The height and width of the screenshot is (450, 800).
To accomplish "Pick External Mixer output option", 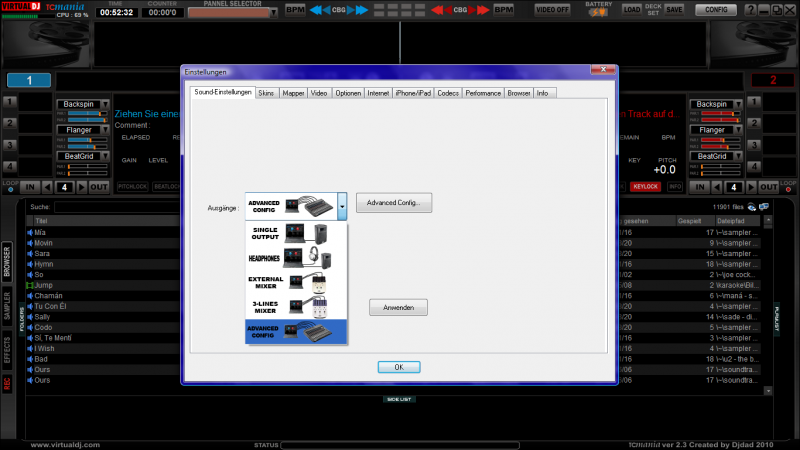I will 296,282.
